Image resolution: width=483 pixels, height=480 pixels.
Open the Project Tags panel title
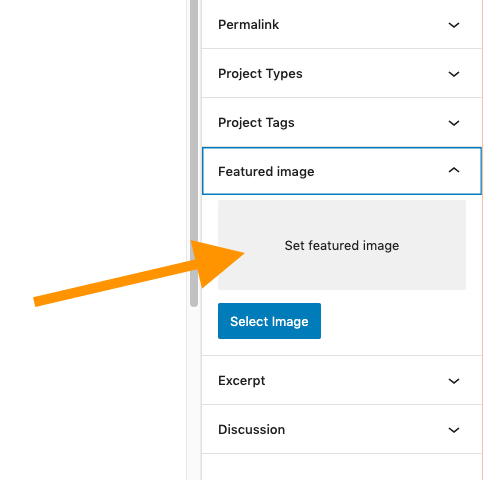pyautogui.click(x=256, y=123)
